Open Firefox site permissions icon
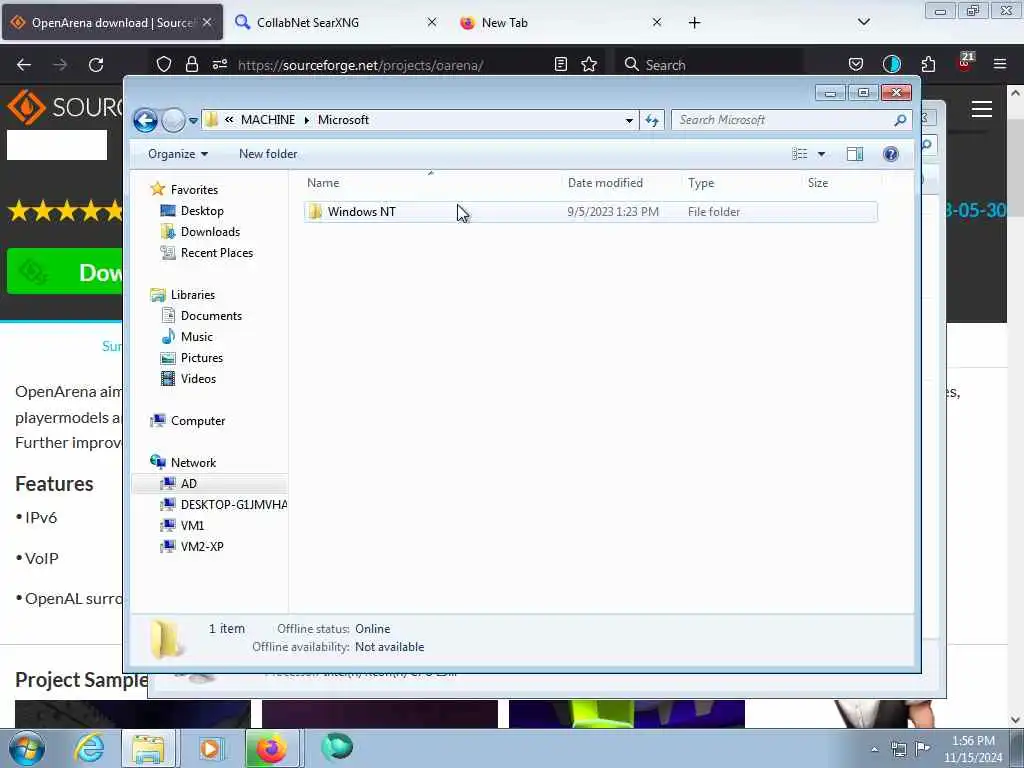1024x768 pixels. click(219, 65)
